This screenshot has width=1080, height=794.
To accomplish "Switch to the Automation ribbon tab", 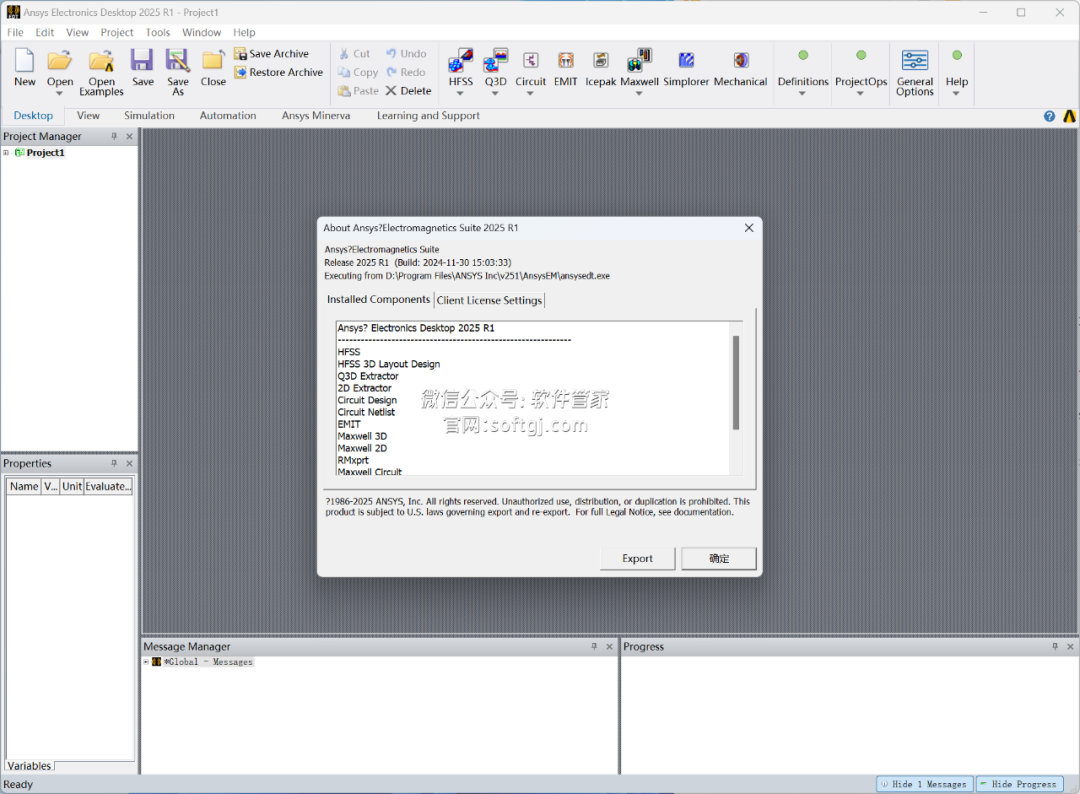I will point(228,116).
